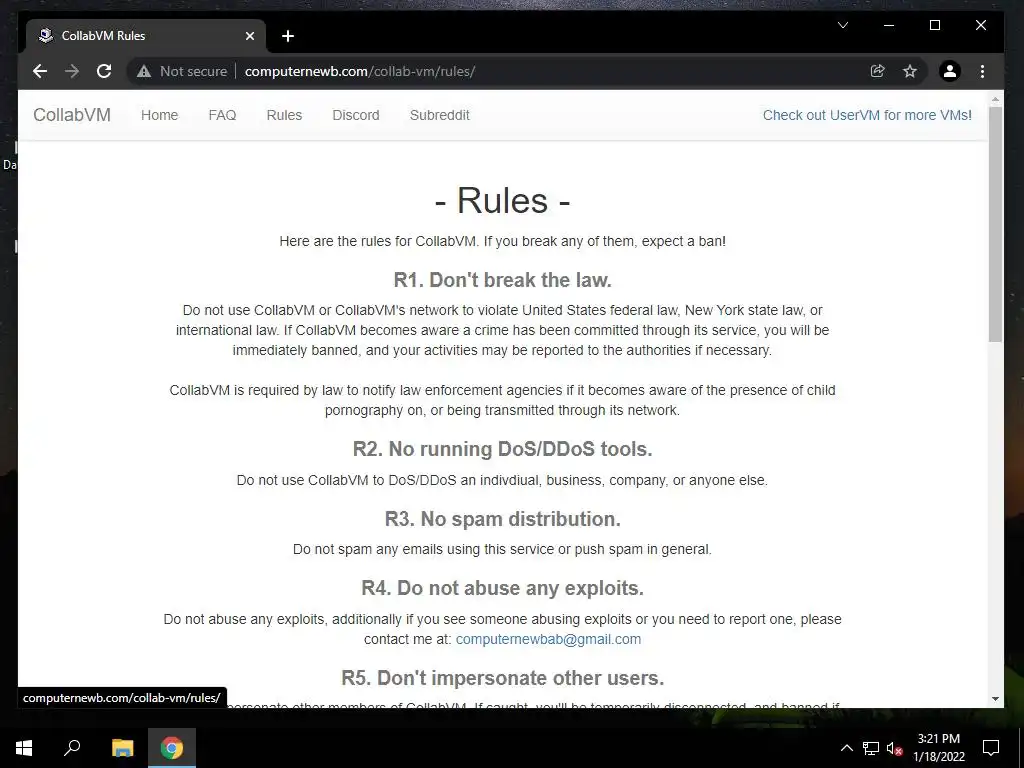Open the Rules nav link
This screenshot has height=768, width=1024.
tap(284, 115)
